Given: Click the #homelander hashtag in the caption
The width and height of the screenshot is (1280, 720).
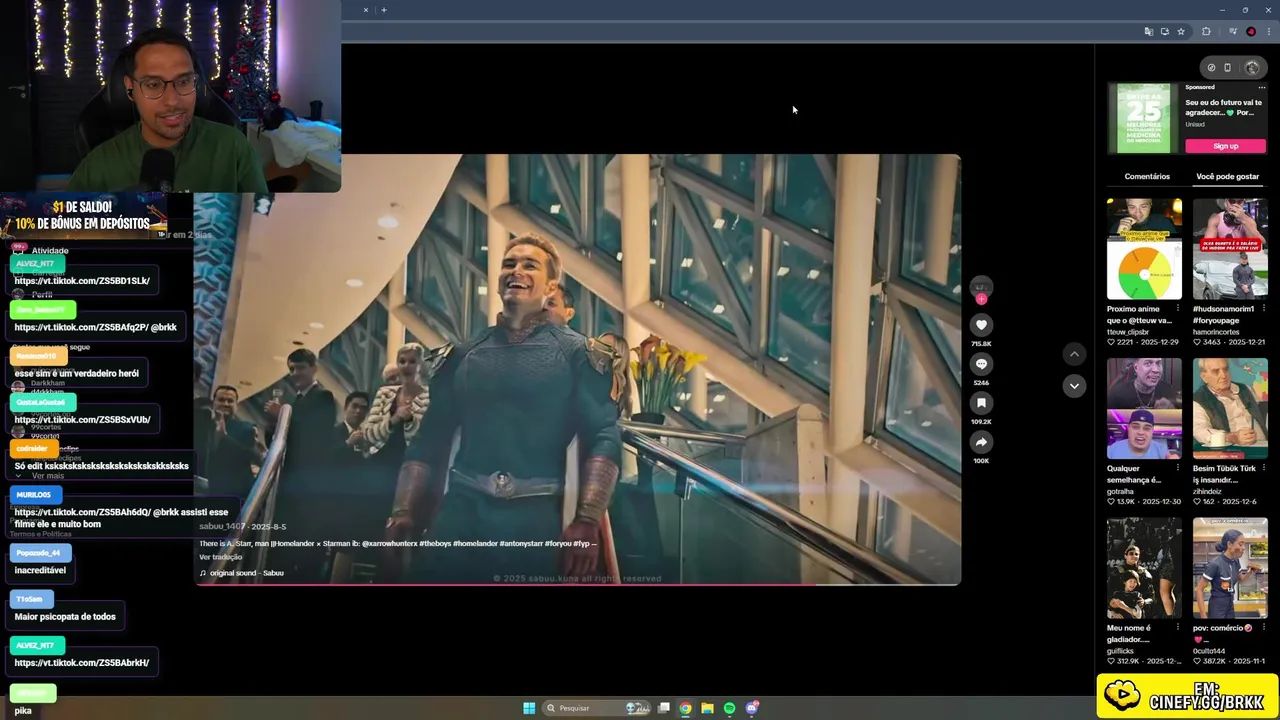Looking at the screenshot, I should click(x=476, y=544).
